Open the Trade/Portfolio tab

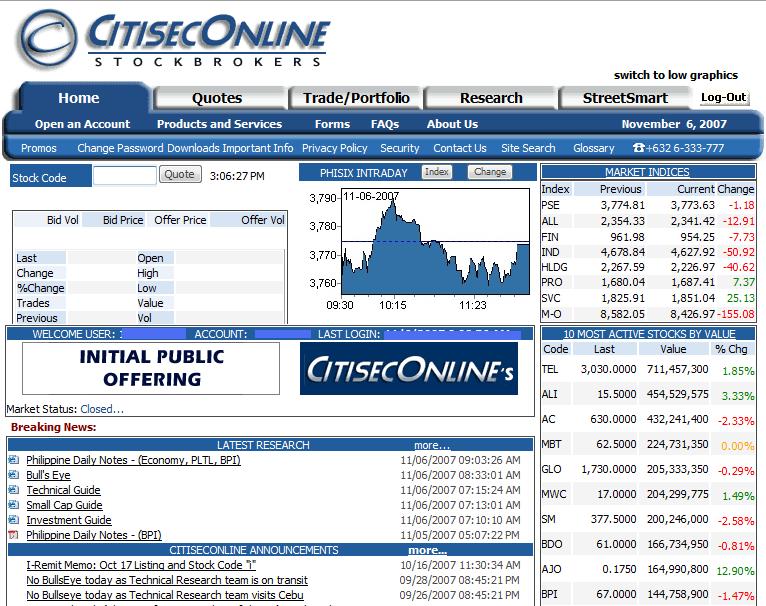coord(356,98)
